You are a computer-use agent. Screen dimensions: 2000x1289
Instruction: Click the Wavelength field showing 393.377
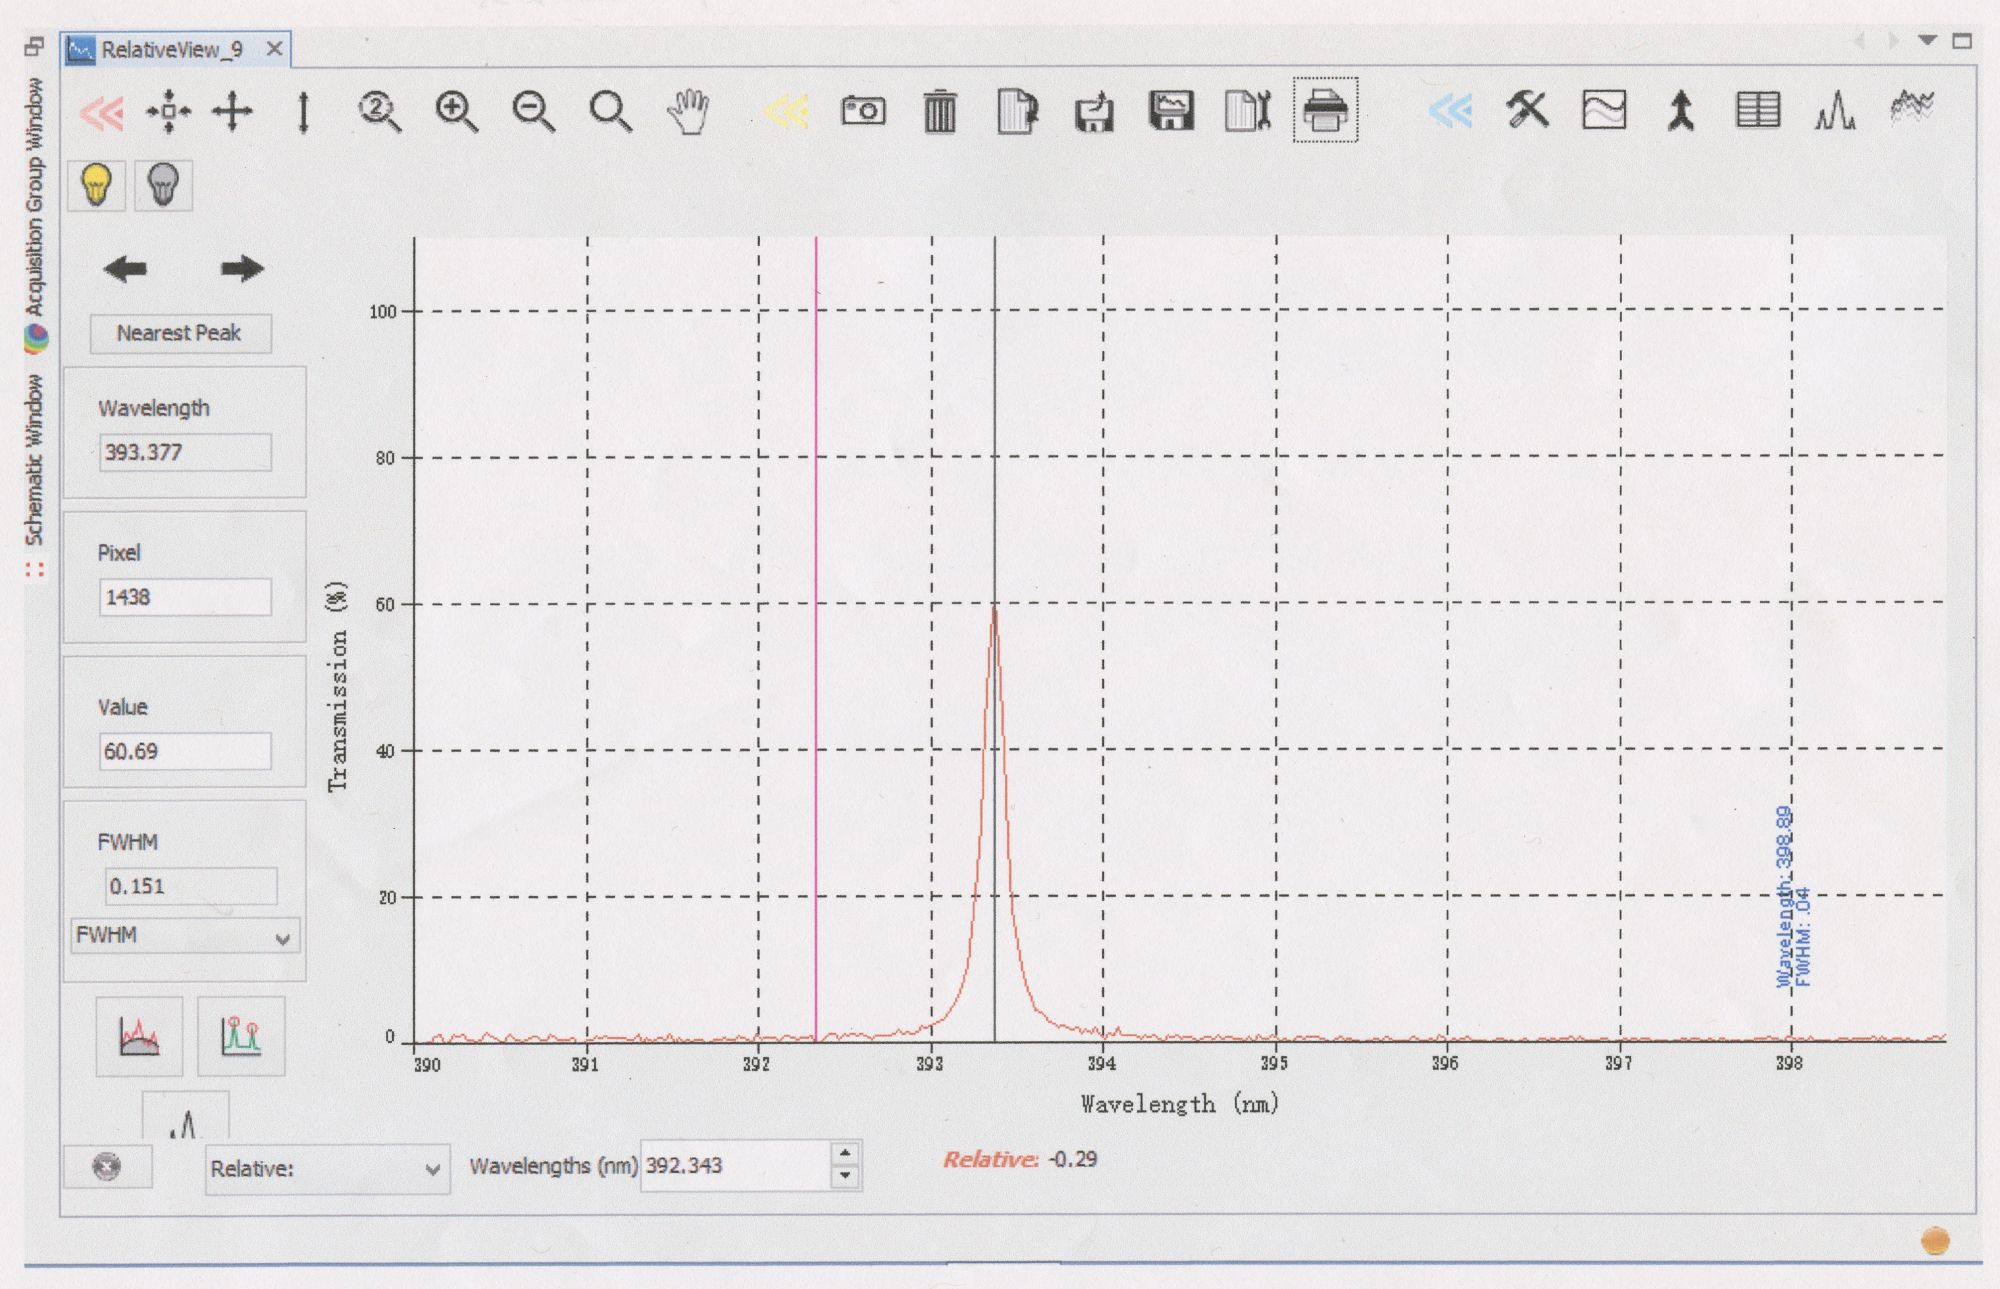click(185, 452)
